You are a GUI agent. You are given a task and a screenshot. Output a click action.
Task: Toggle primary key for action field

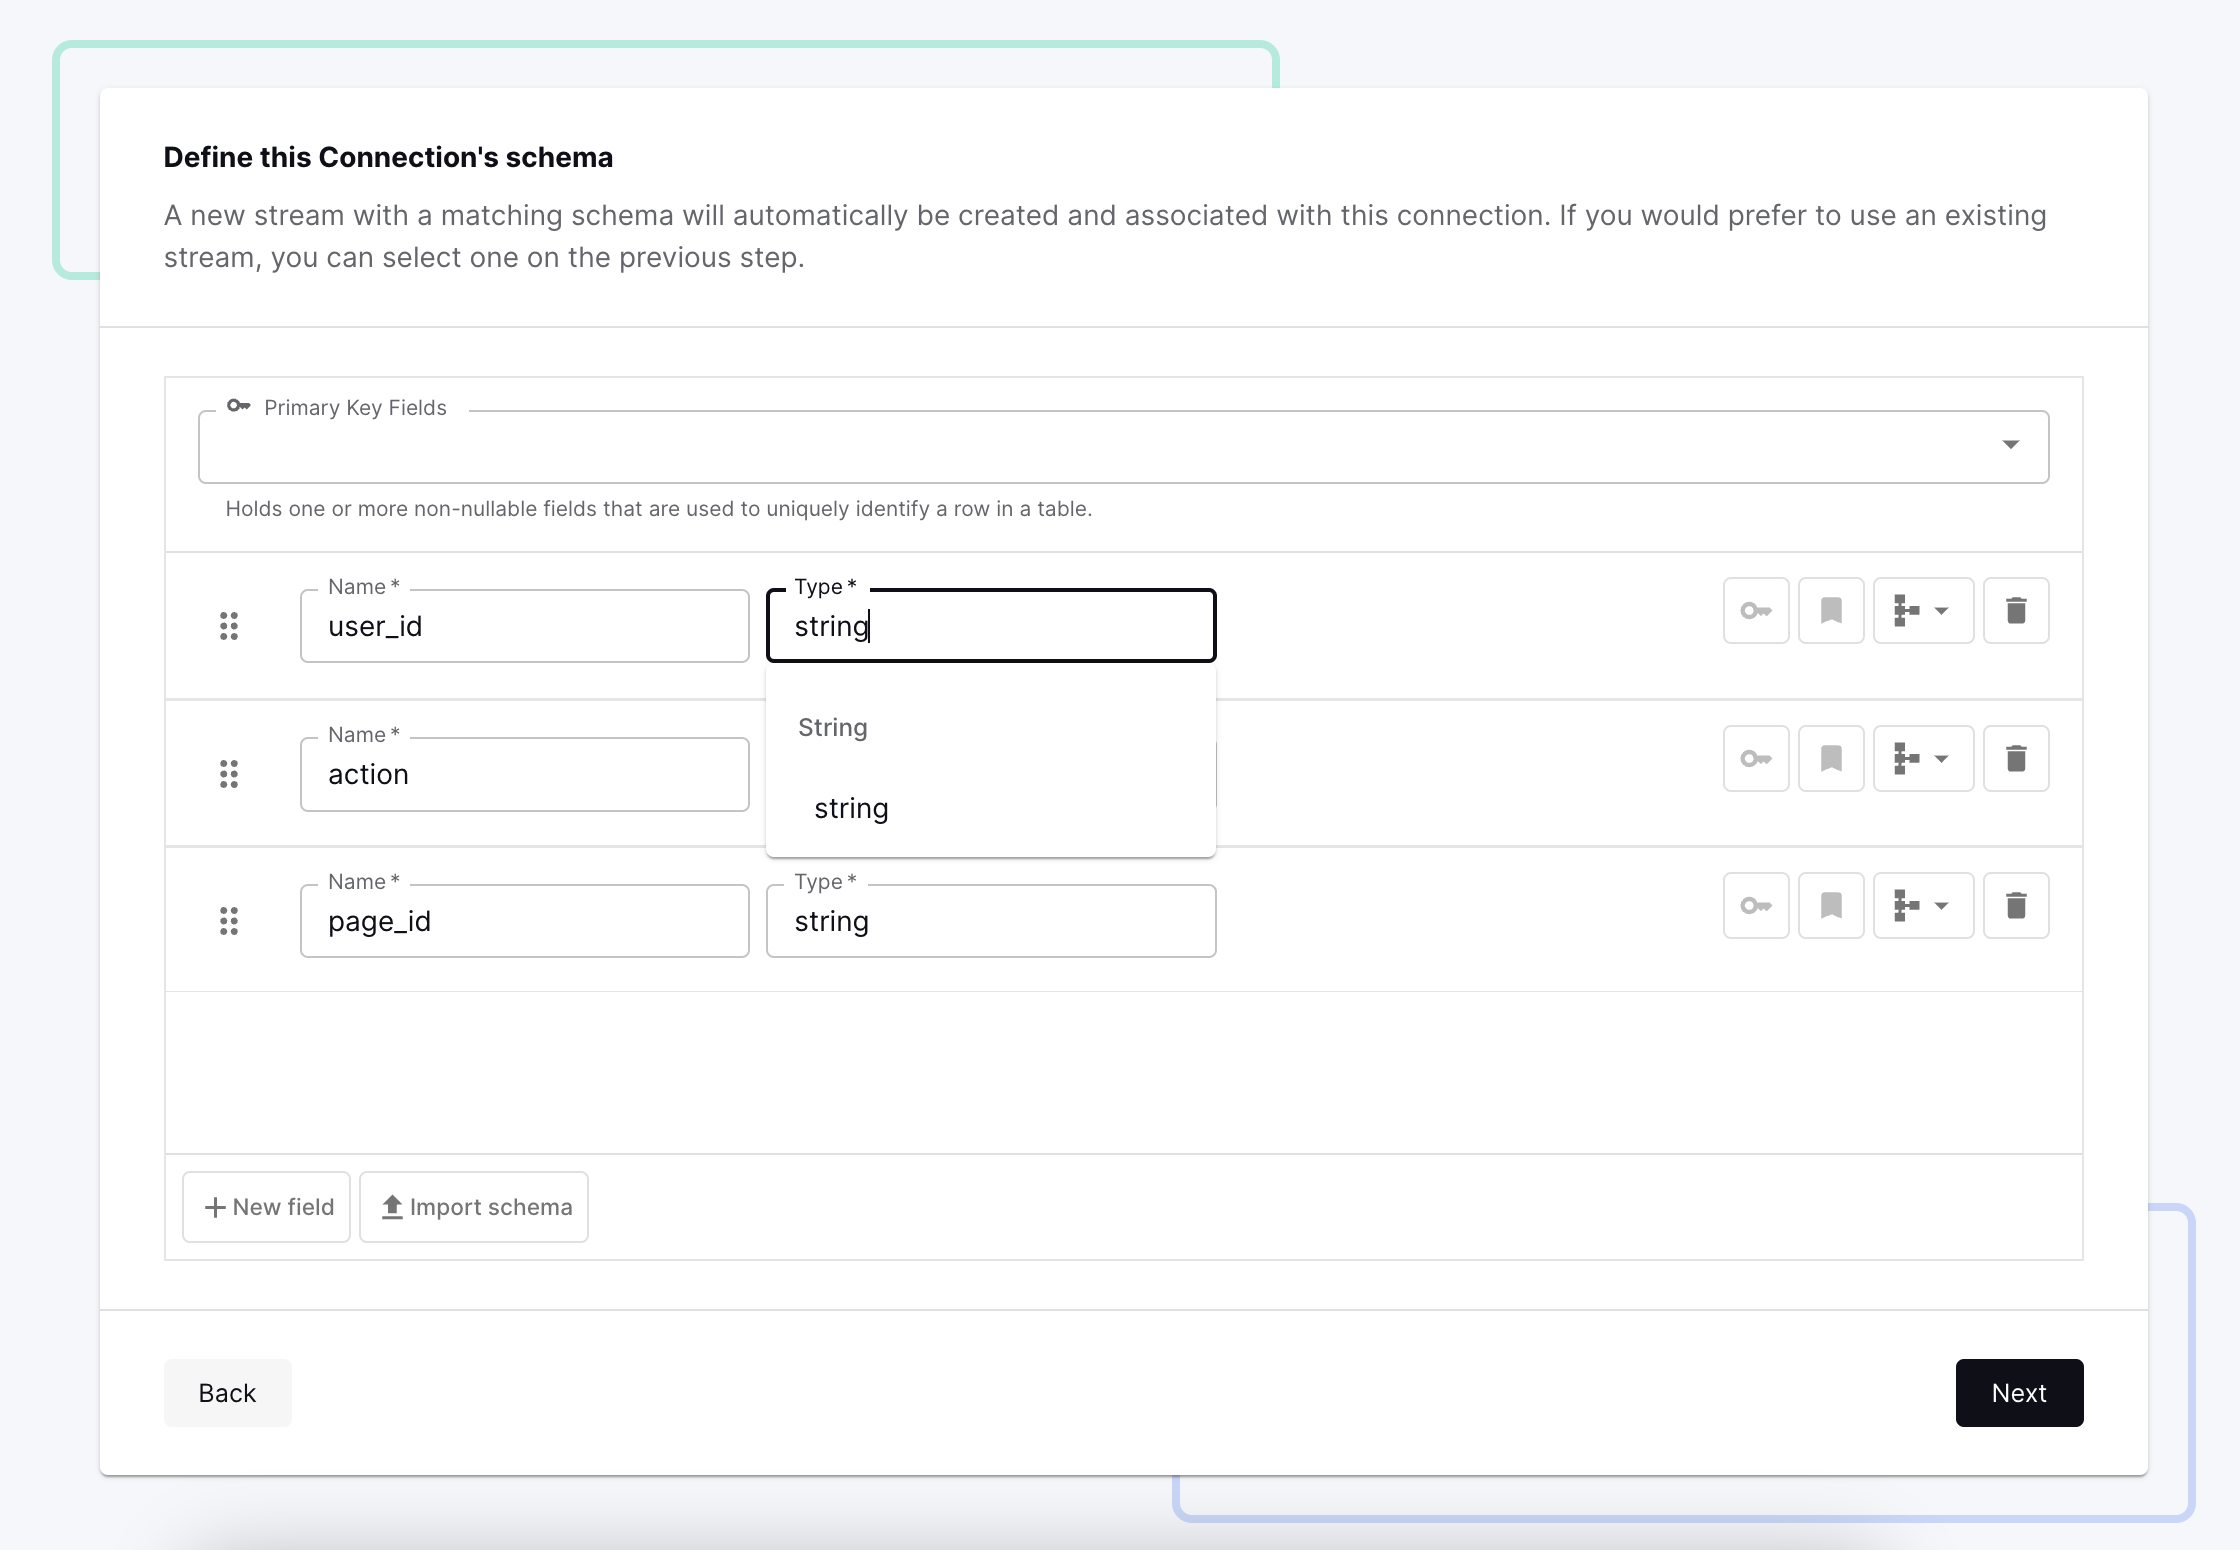click(1755, 758)
